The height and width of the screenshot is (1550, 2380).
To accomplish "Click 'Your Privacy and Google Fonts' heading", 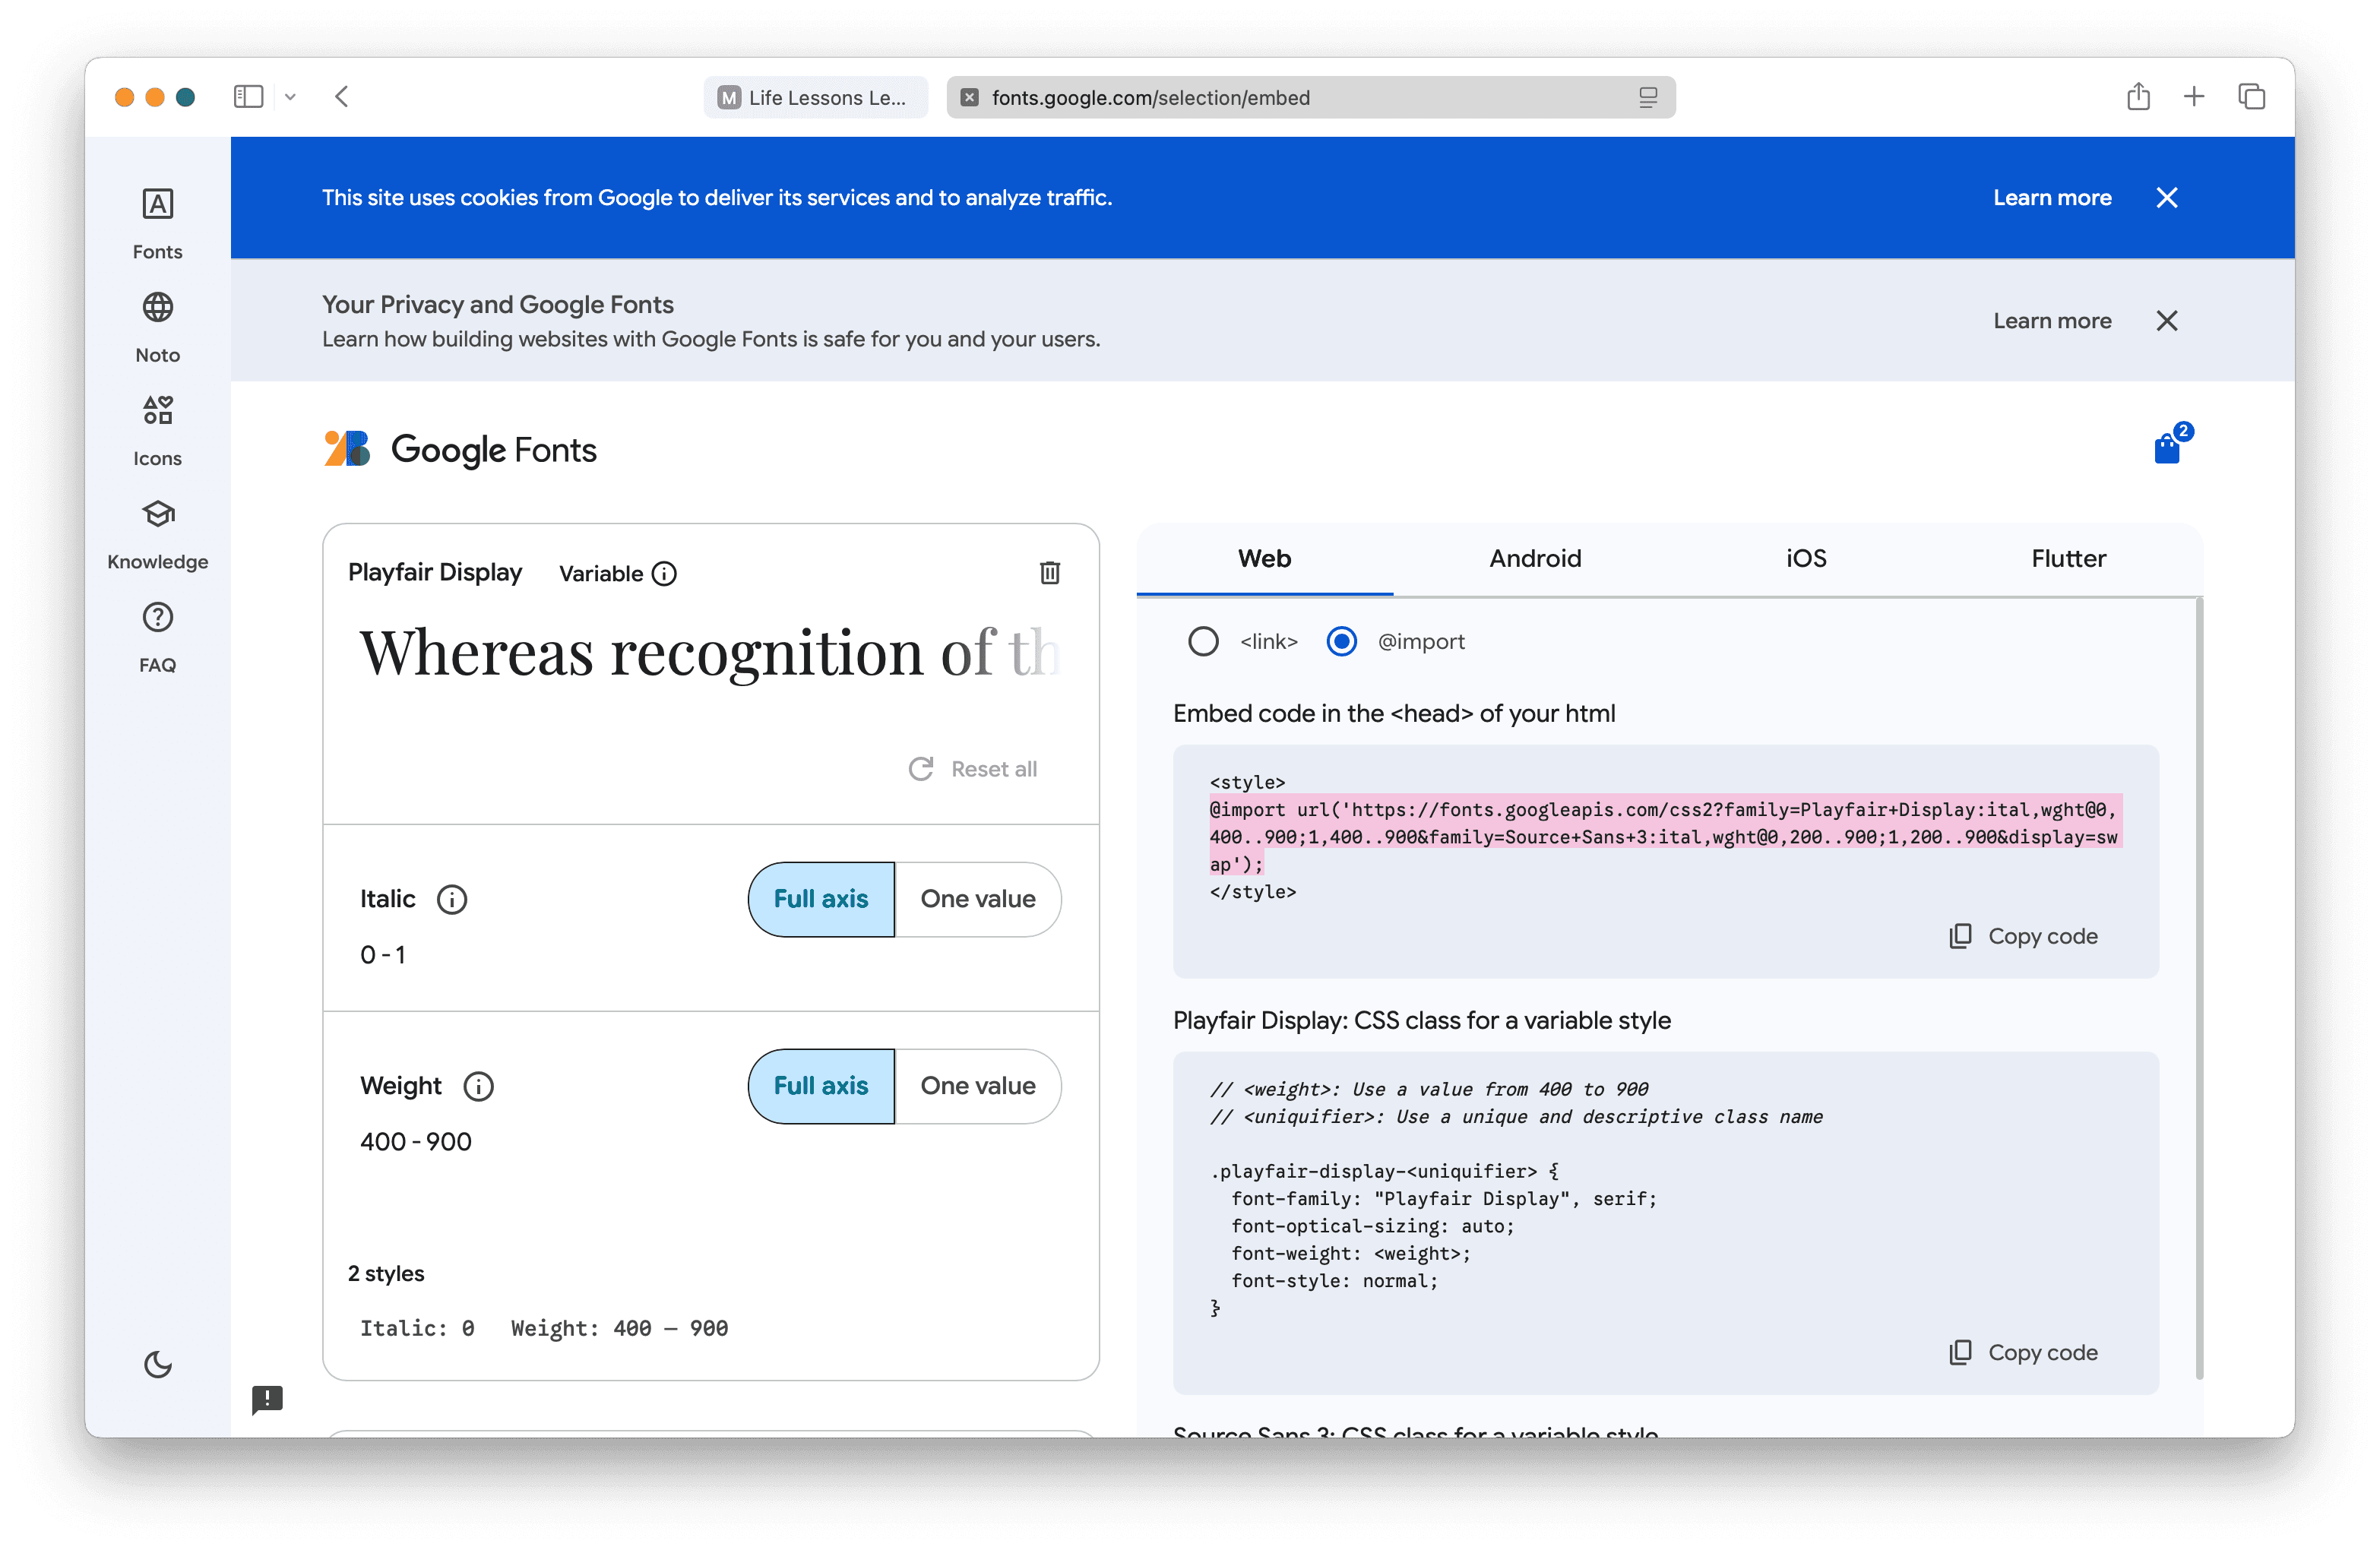I will [x=498, y=305].
